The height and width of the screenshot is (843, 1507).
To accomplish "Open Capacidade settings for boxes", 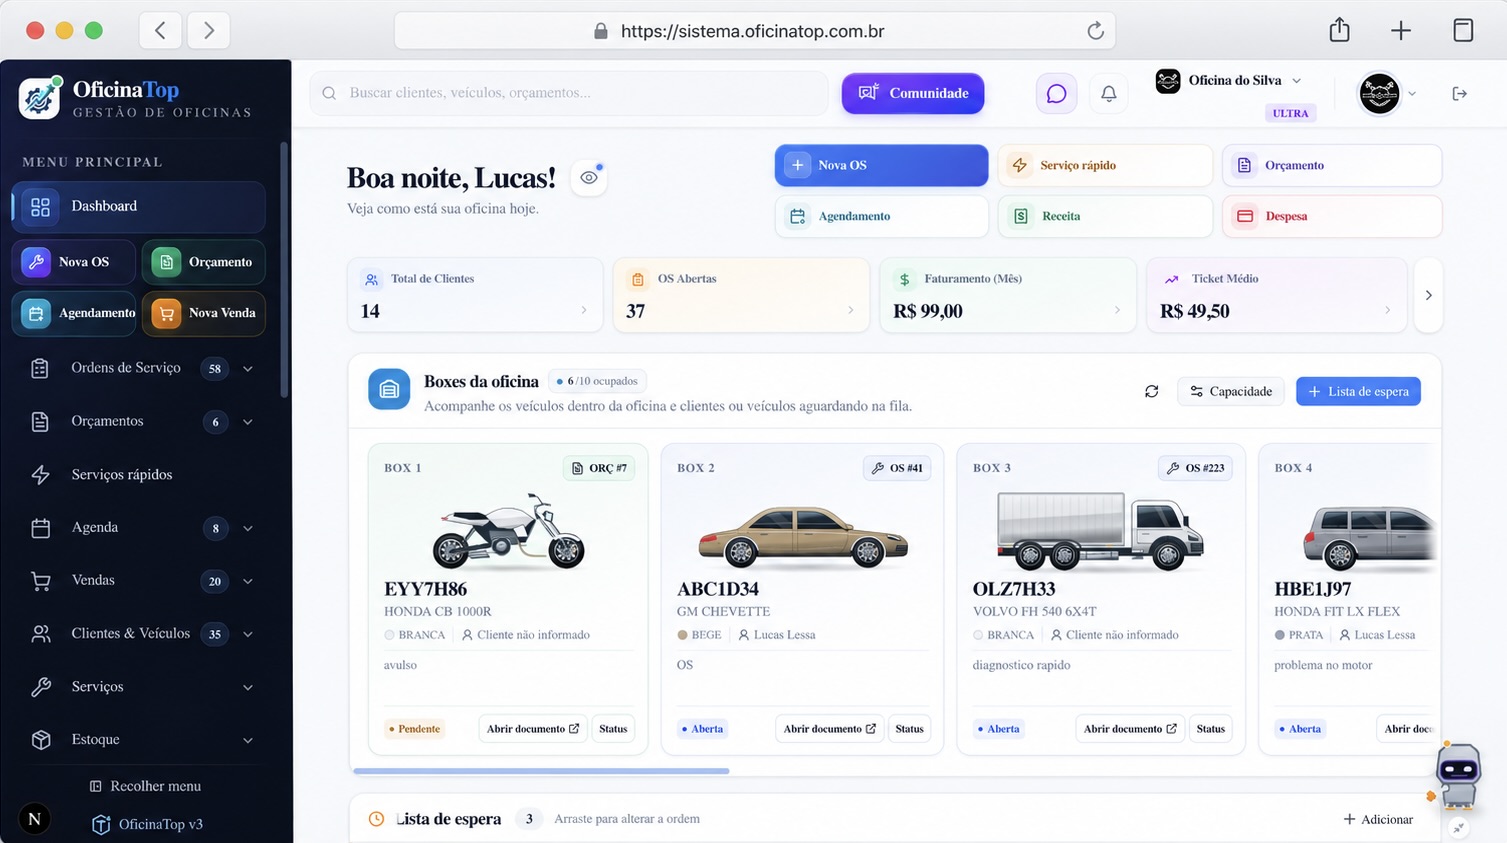I will click(x=1230, y=392).
